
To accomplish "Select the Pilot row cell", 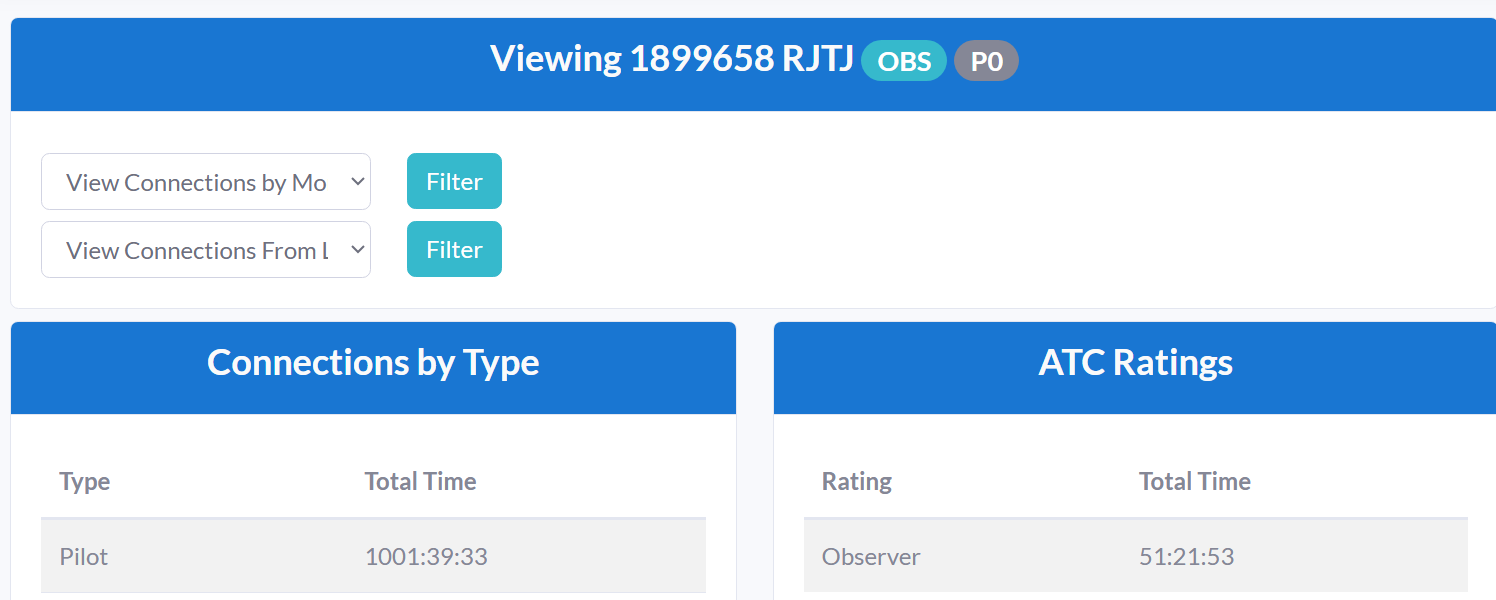I will point(84,556).
